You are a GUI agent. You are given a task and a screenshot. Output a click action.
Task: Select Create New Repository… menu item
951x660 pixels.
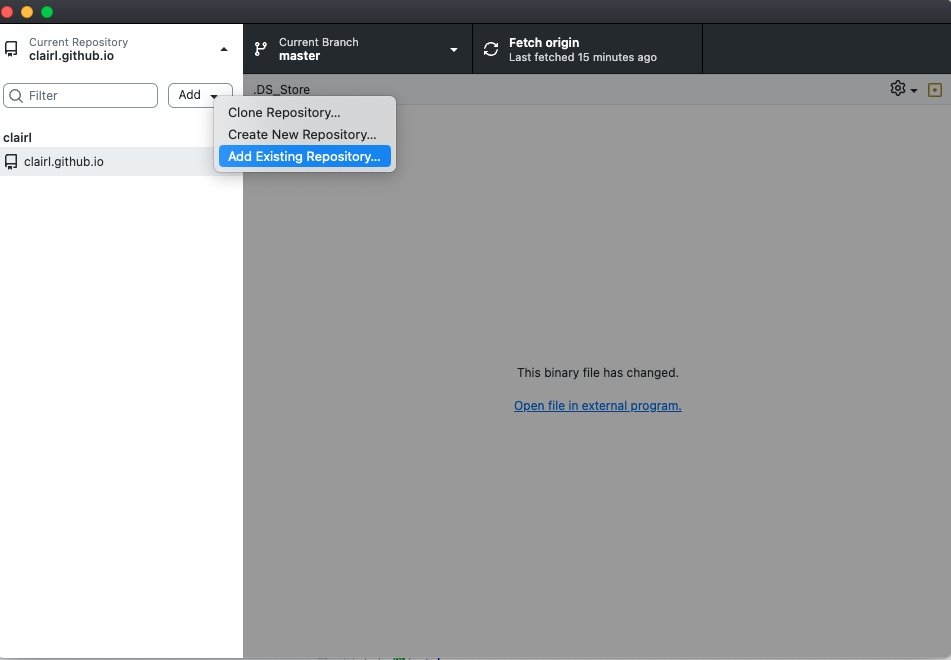(x=302, y=135)
